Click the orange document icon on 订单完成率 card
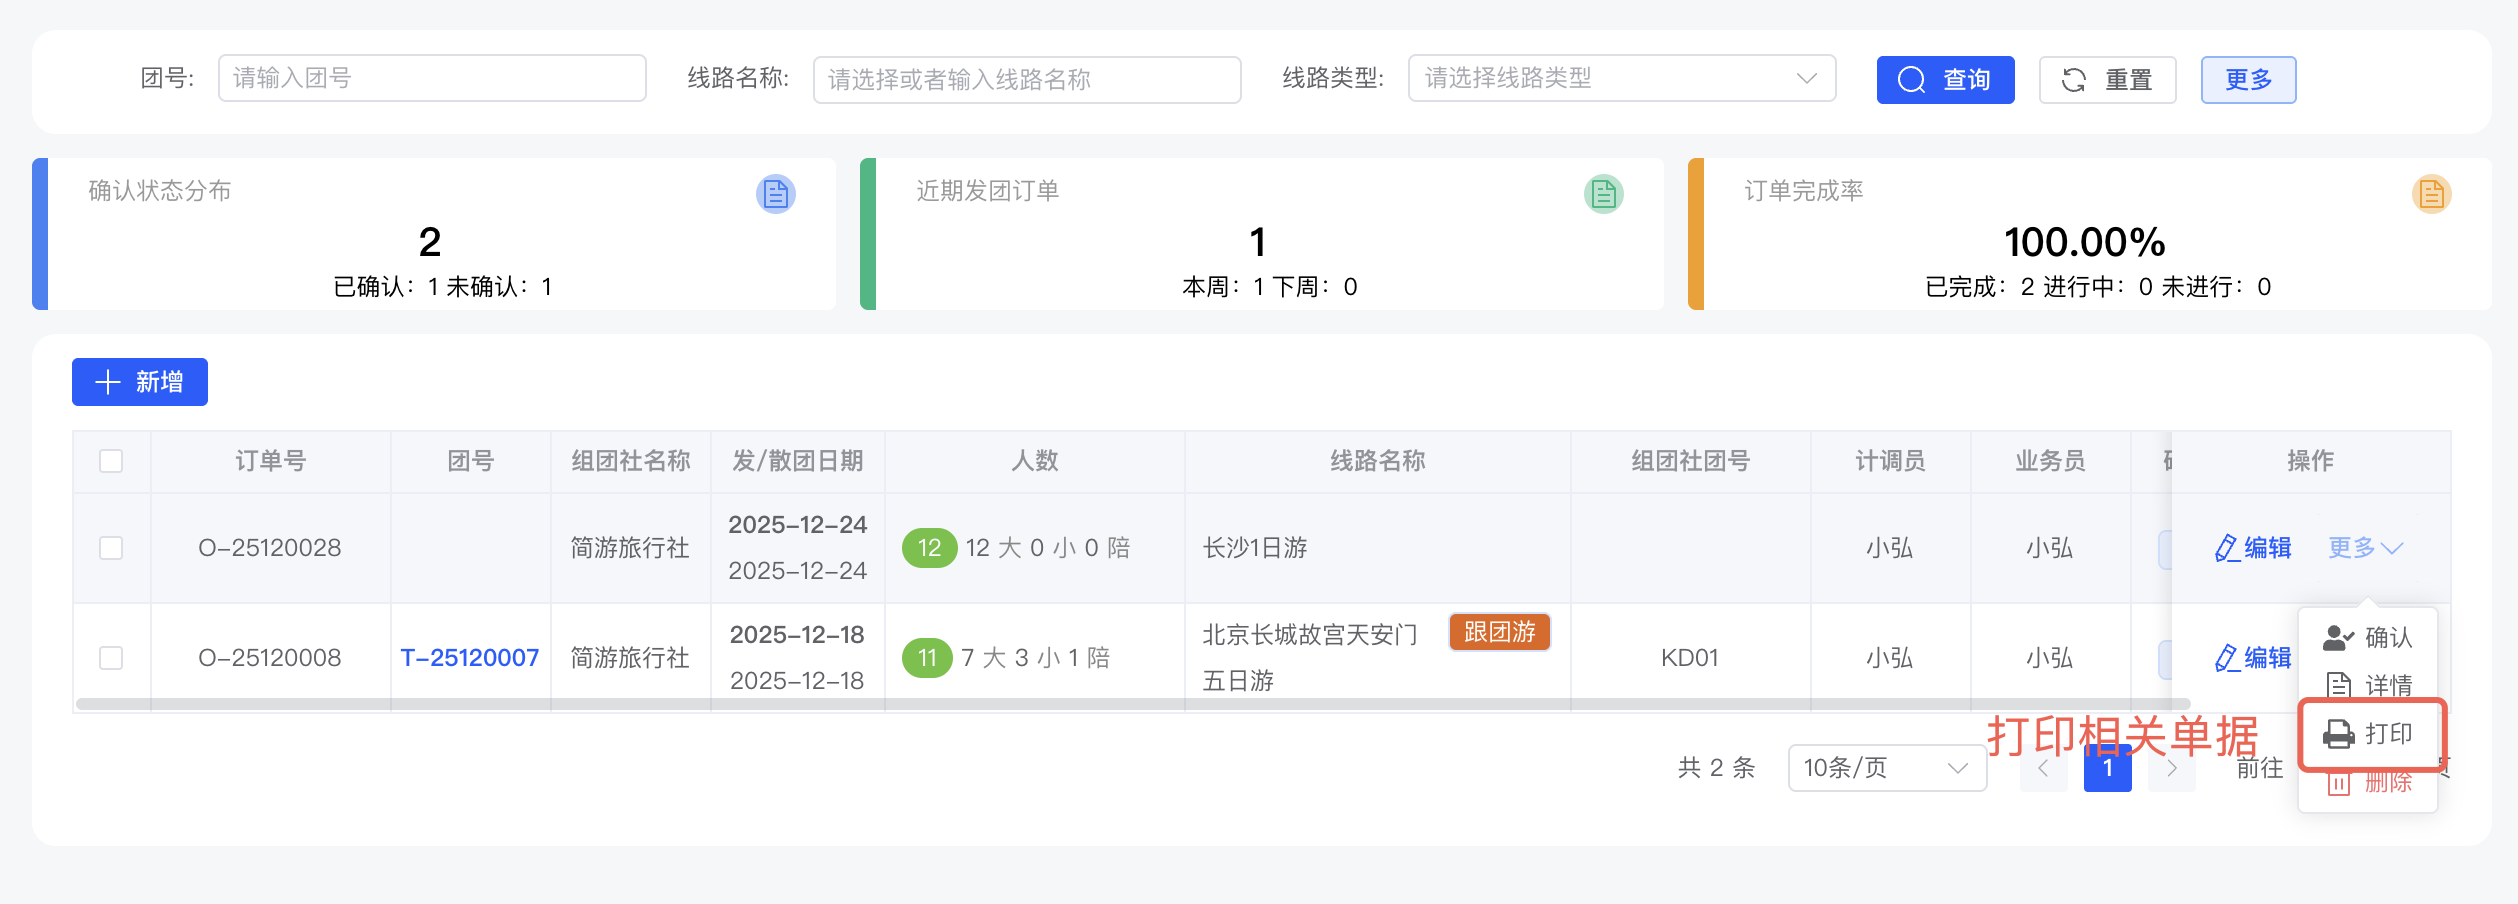 [2432, 194]
